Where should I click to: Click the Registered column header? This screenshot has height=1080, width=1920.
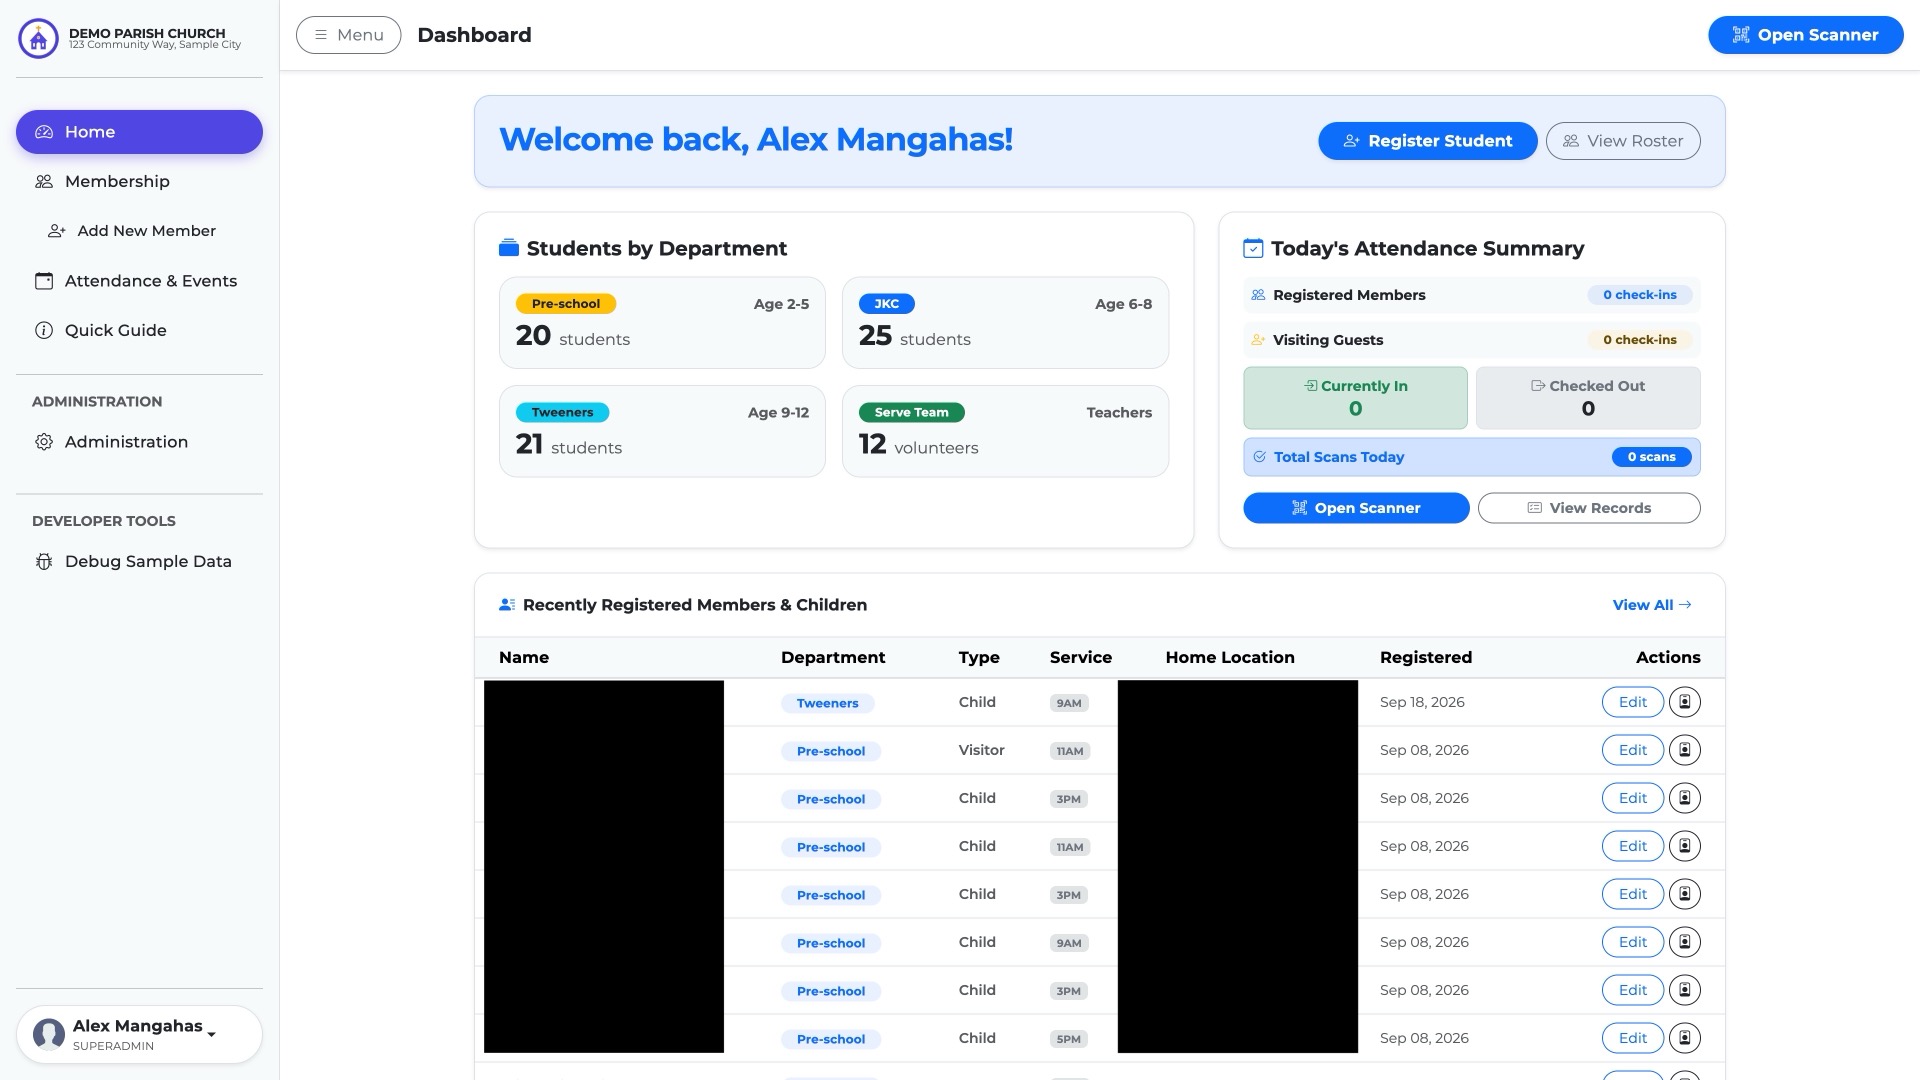[1425, 657]
